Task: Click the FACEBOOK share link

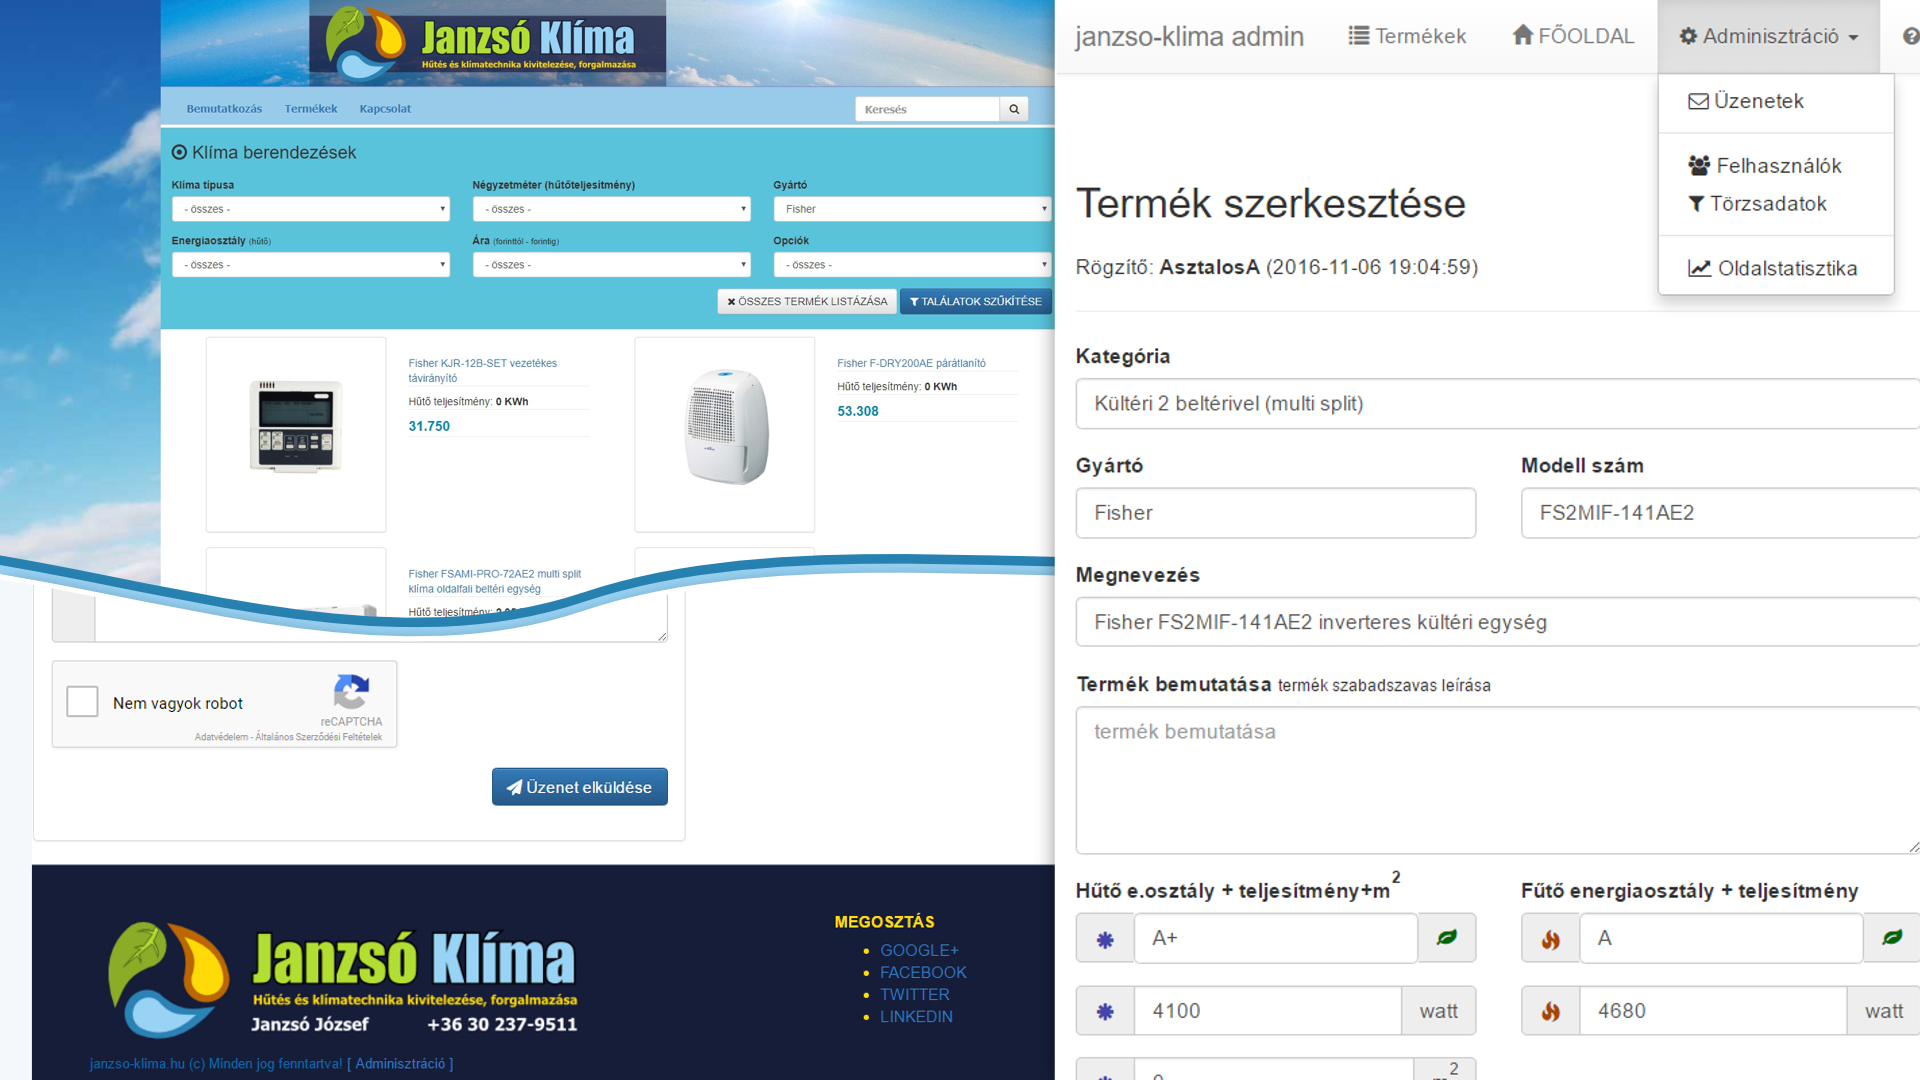Action: (x=923, y=972)
